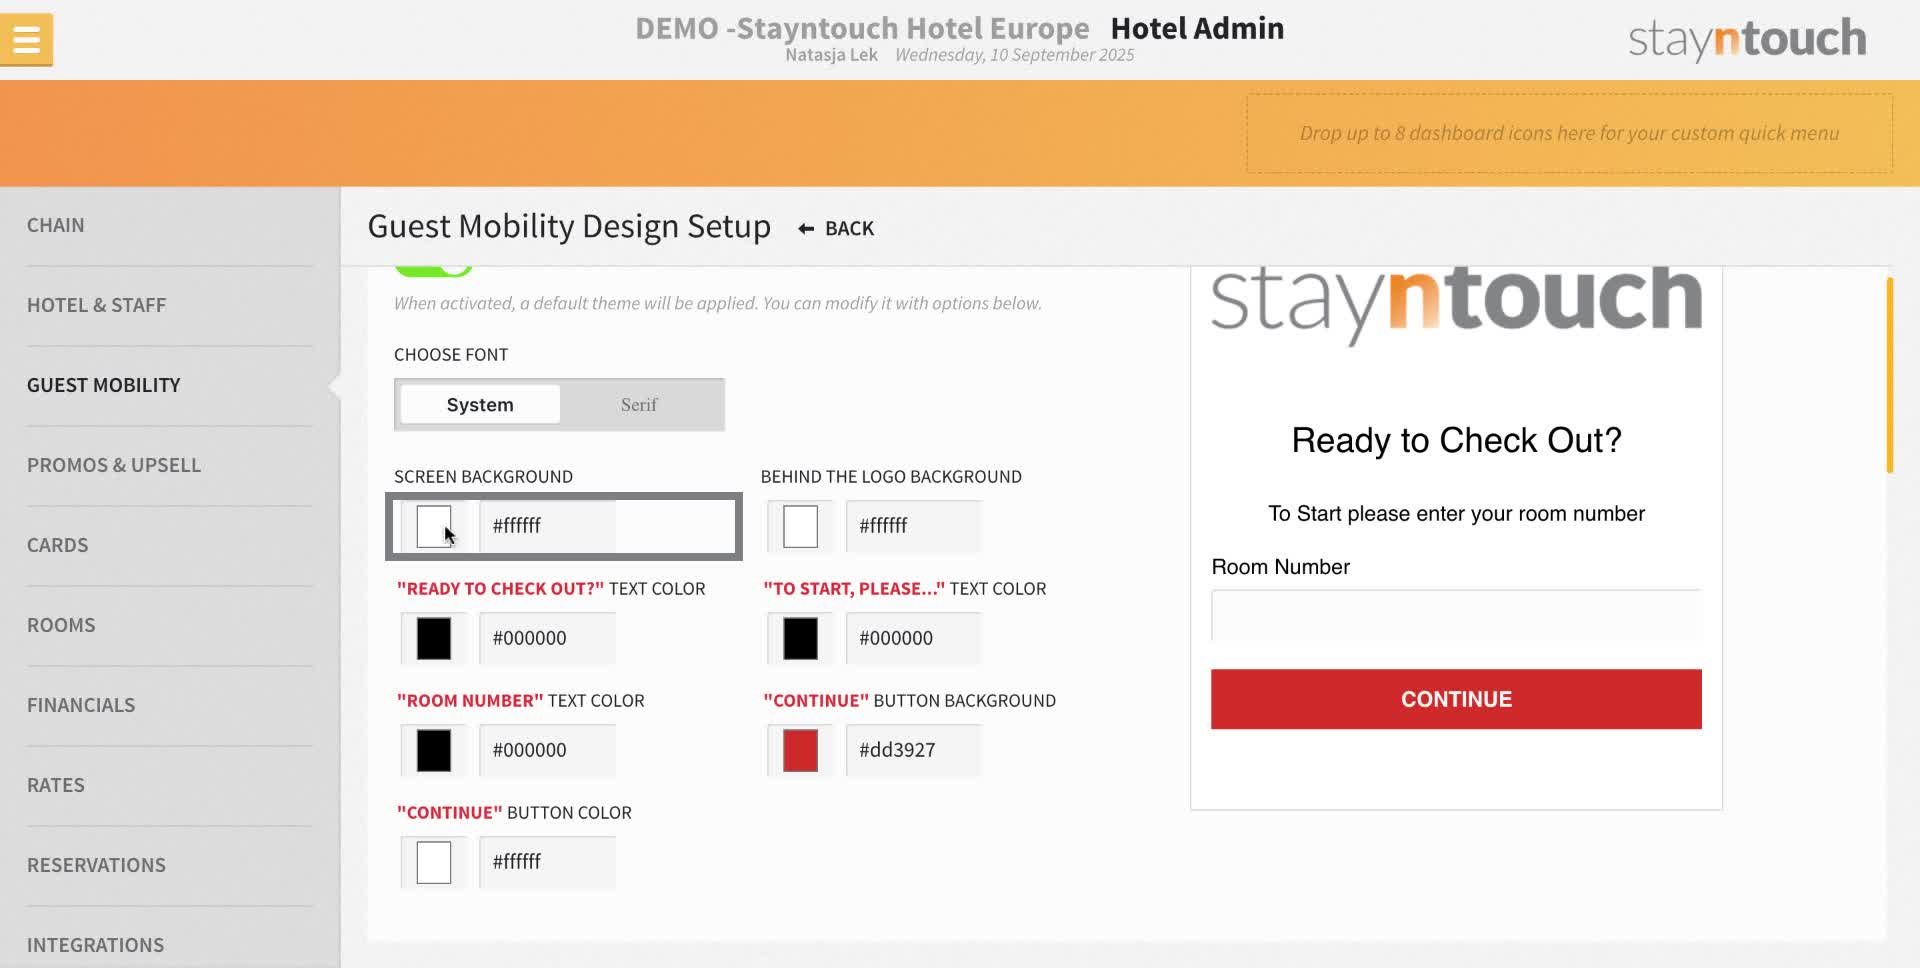Go back using the BACK arrow

coord(836,228)
